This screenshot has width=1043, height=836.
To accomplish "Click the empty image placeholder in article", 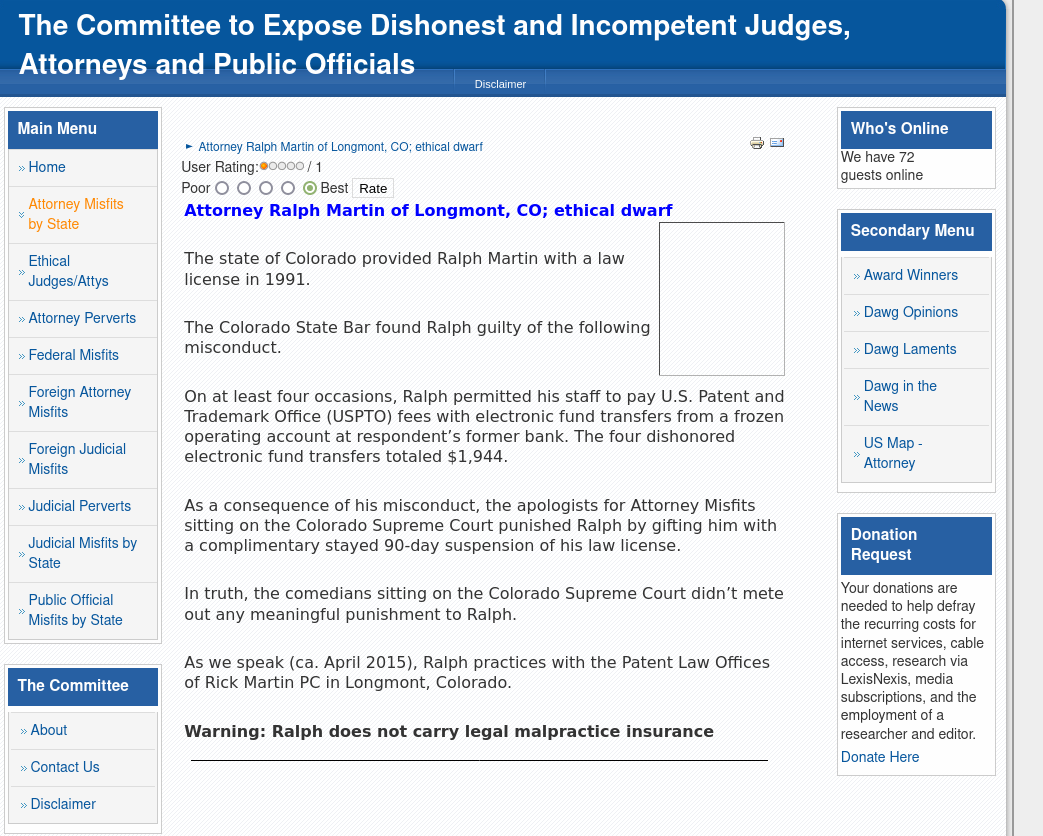I will point(721,299).
